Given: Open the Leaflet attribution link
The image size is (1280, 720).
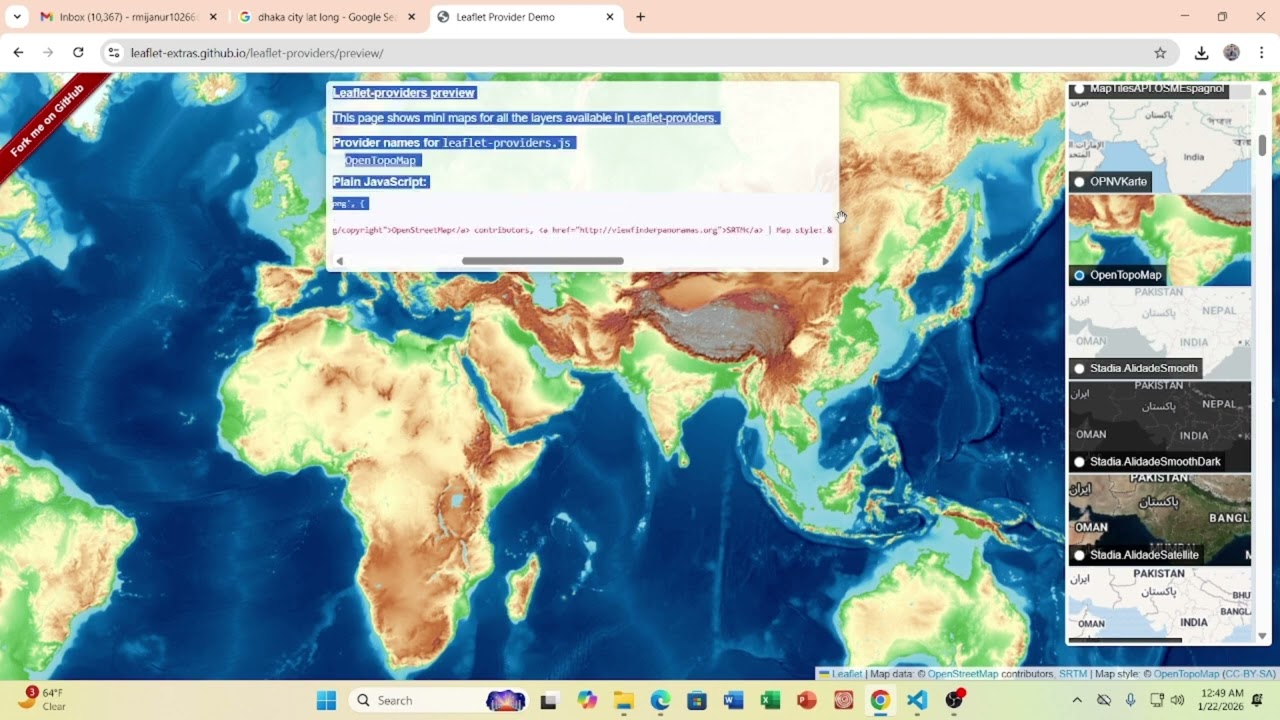Looking at the screenshot, I should (x=847, y=674).
